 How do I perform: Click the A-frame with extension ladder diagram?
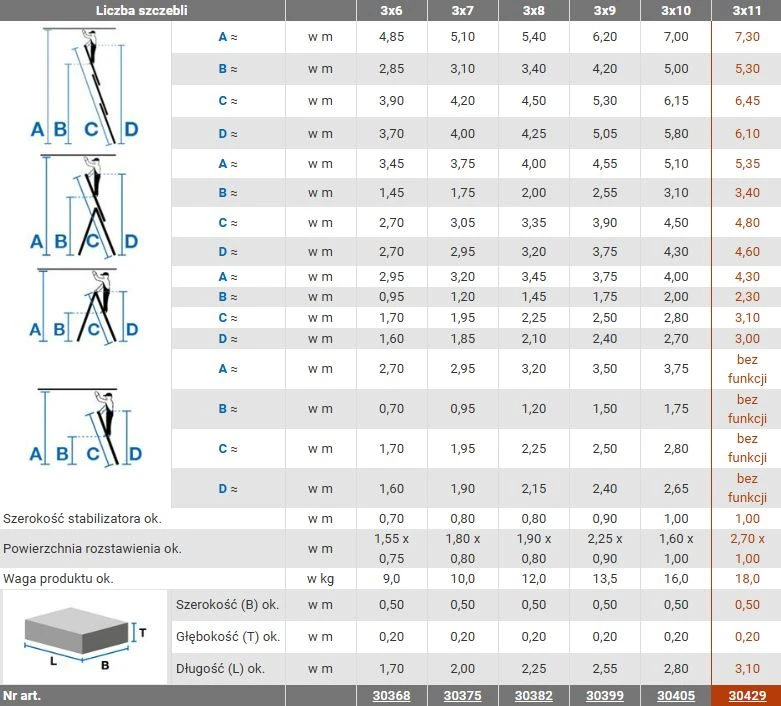(85, 206)
